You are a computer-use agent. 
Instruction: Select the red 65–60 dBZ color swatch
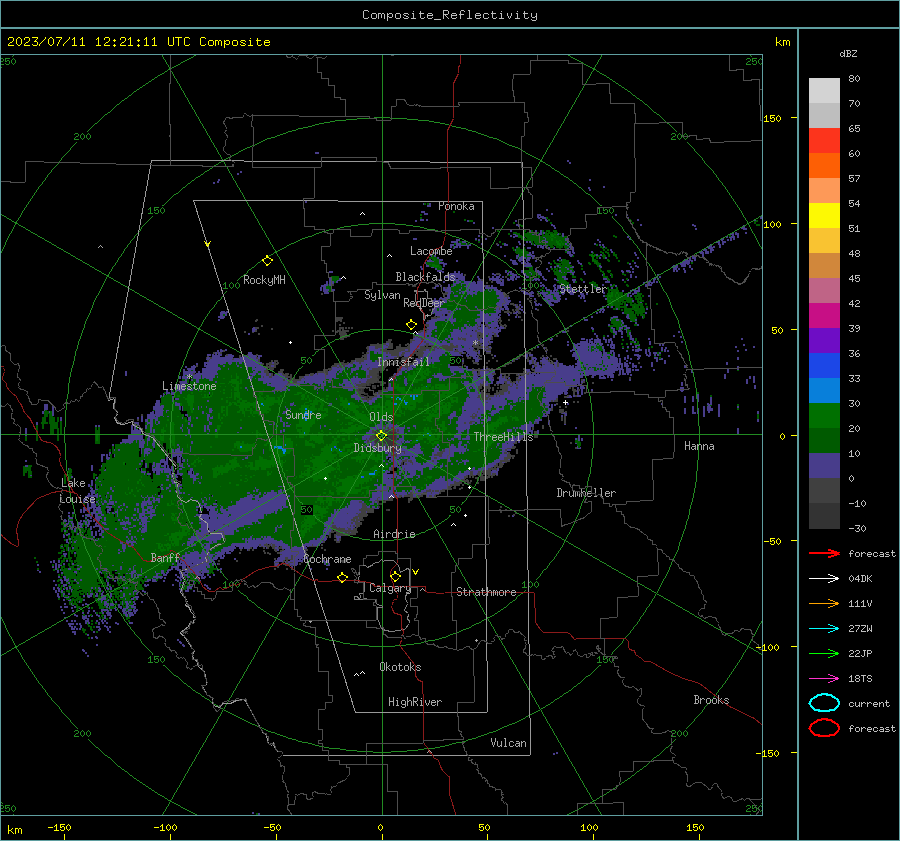(x=824, y=140)
